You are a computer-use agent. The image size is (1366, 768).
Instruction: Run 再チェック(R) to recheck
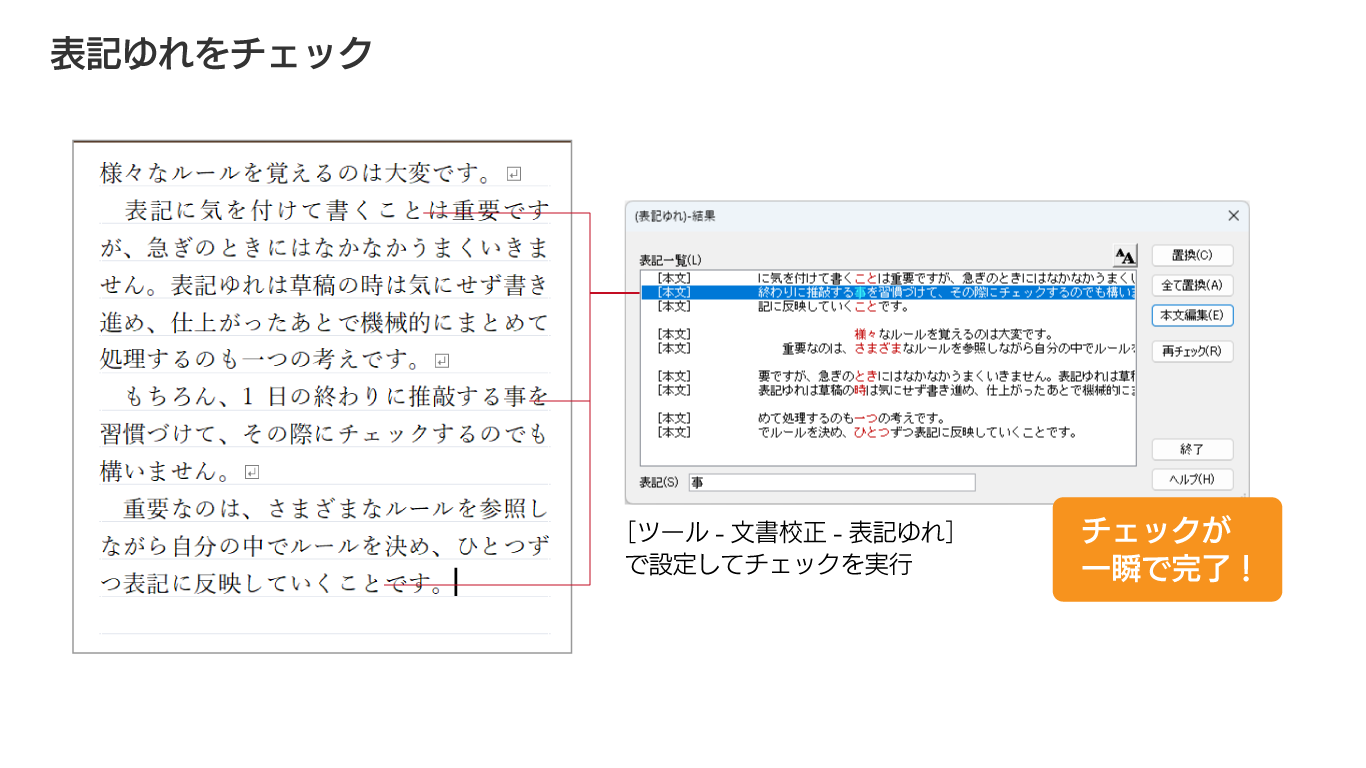(x=1192, y=352)
